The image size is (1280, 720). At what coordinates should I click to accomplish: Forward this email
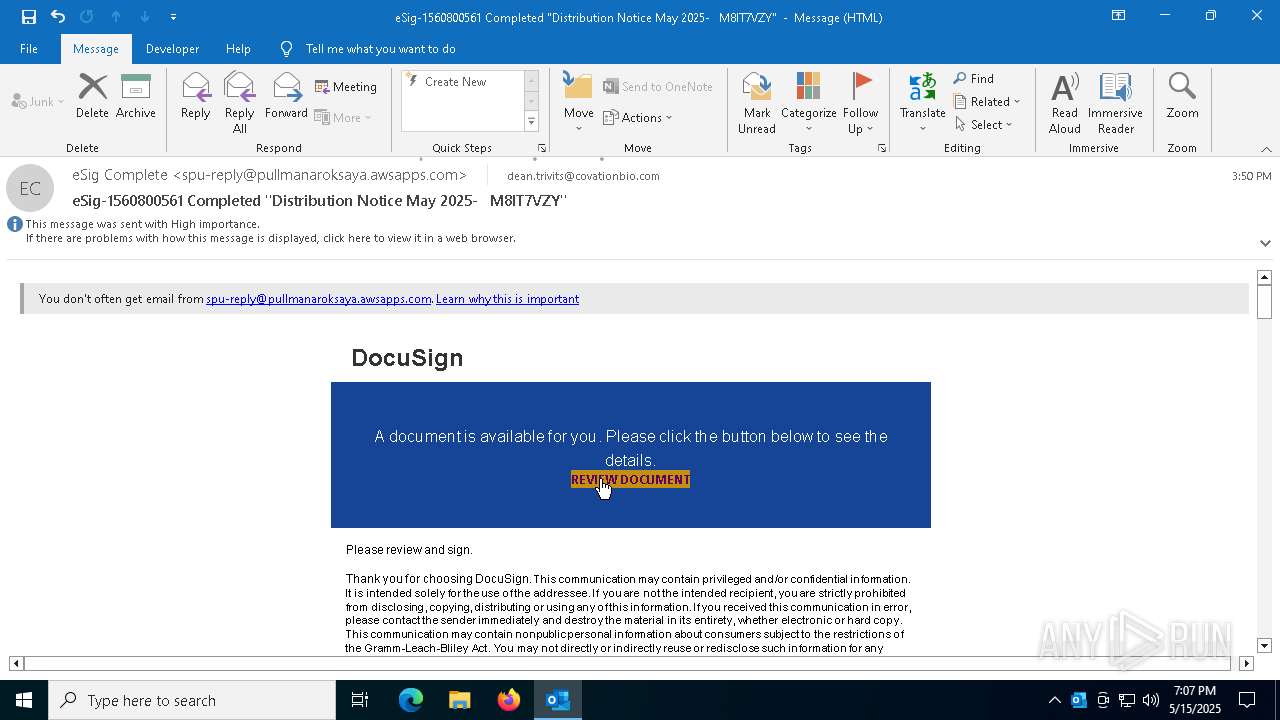coord(286,98)
